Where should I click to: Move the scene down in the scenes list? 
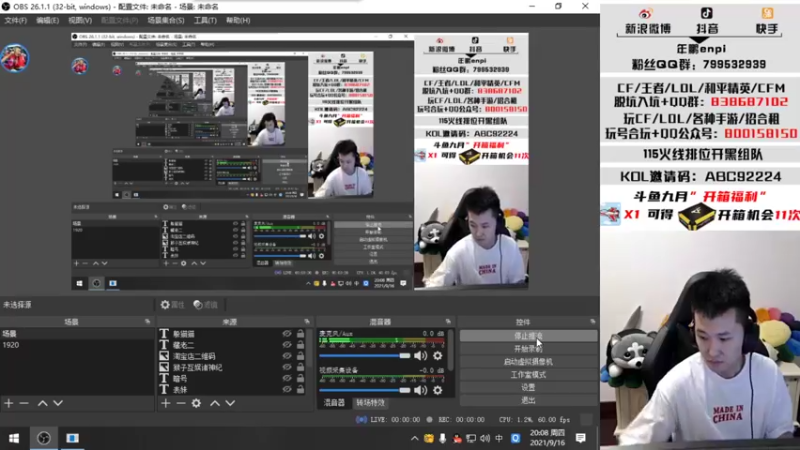coord(58,403)
